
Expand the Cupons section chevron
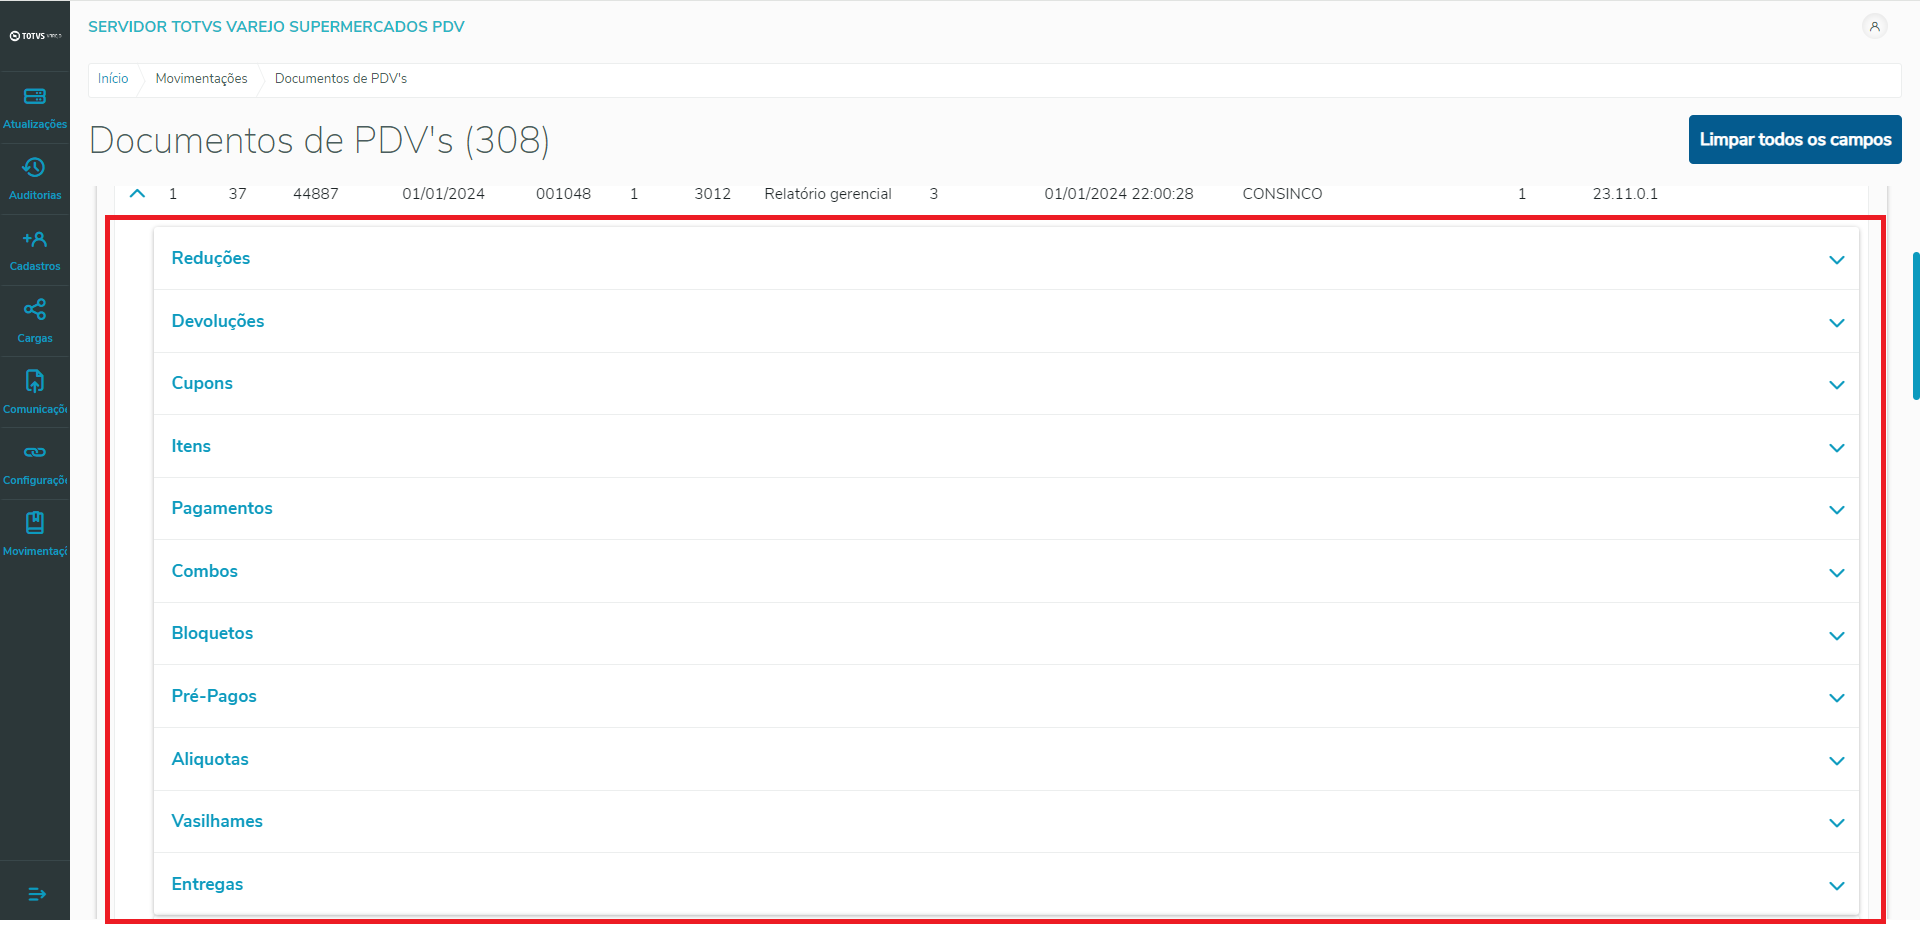[x=1837, y=385]
